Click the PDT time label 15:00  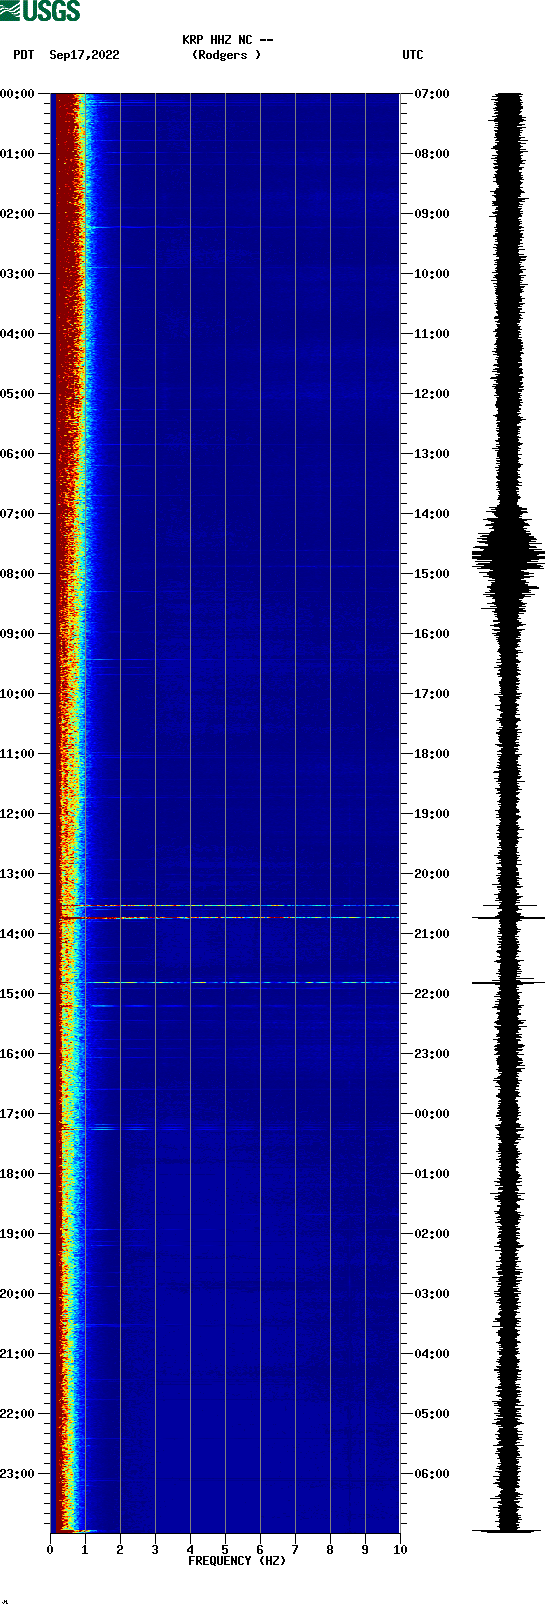coord(17,994)
